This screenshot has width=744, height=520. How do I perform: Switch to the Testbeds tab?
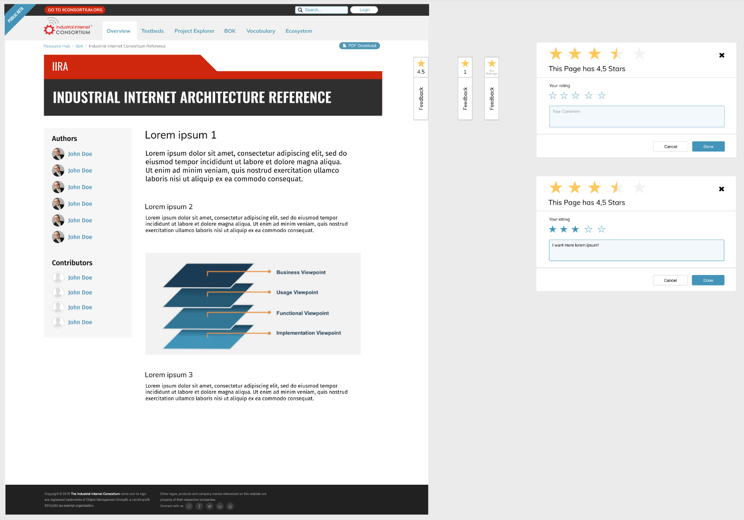pyautogui.click(x=152, y=31)
